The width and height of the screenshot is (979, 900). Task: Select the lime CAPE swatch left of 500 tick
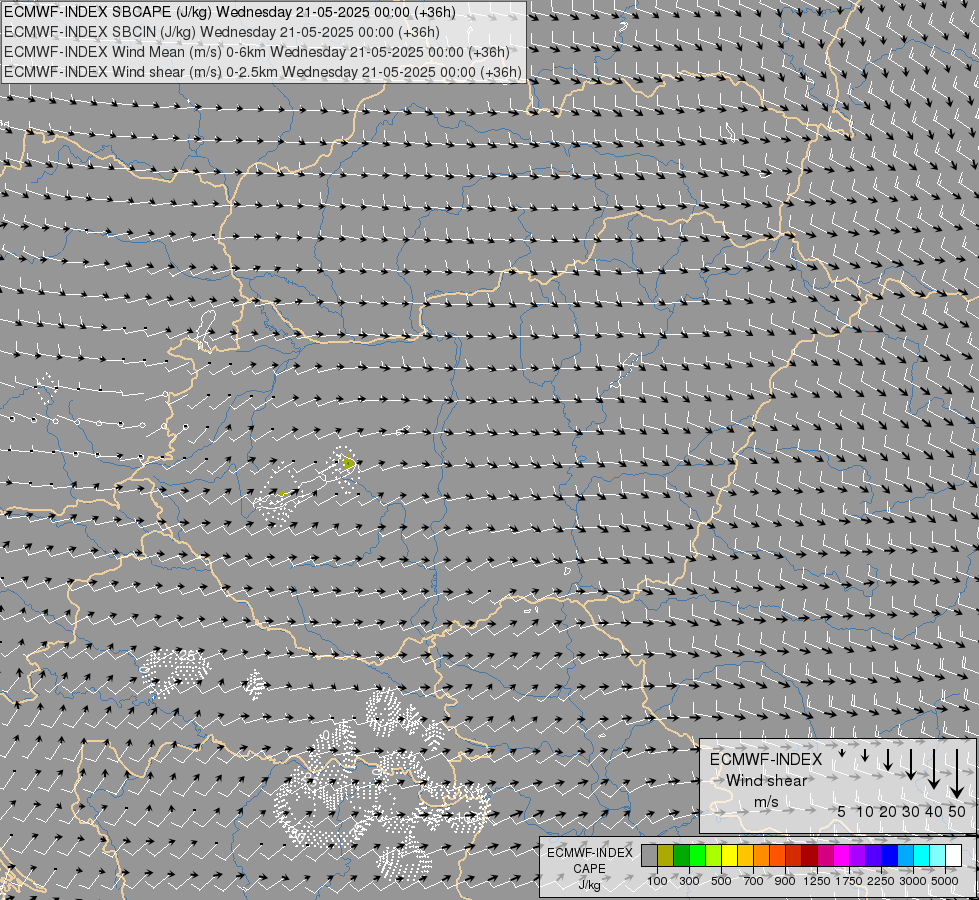(x=714, y=855)
